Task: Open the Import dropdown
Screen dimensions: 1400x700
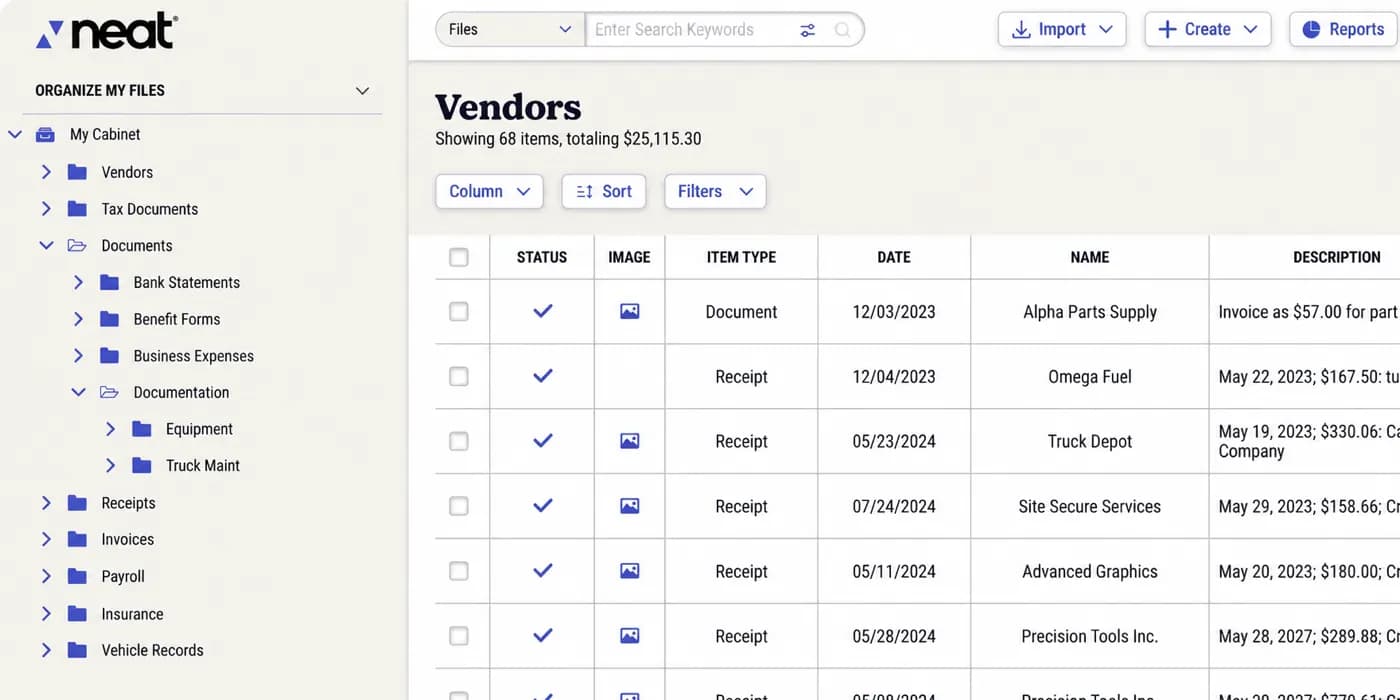Action: pos(1062,29)
